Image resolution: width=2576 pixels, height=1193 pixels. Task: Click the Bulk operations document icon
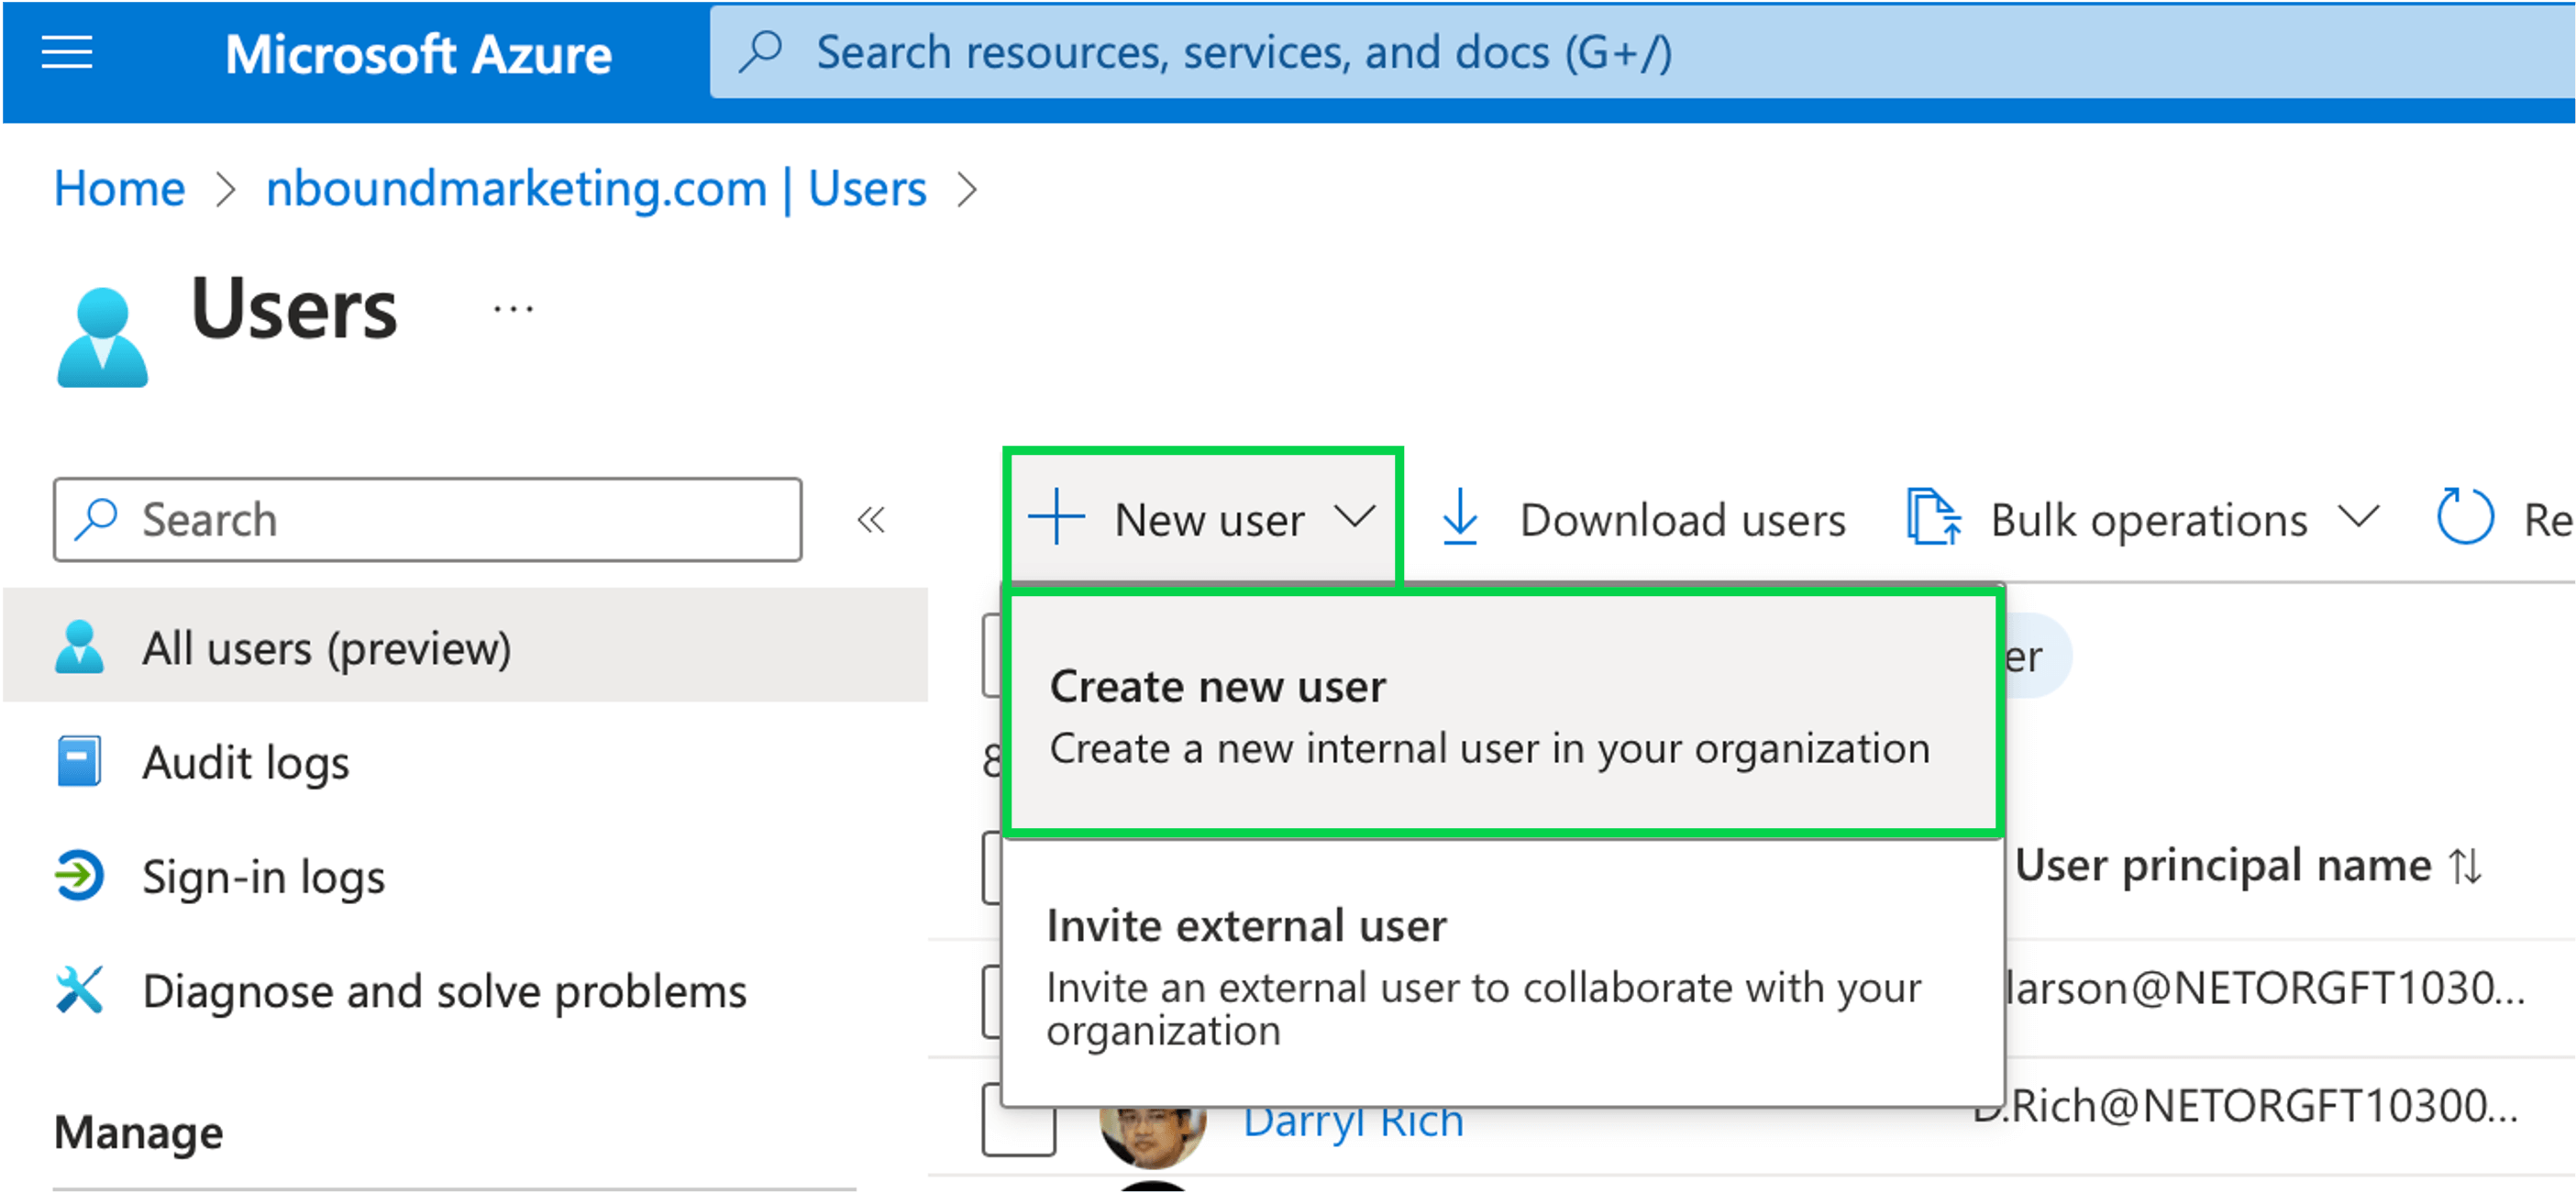click(x=1935, y=518)
